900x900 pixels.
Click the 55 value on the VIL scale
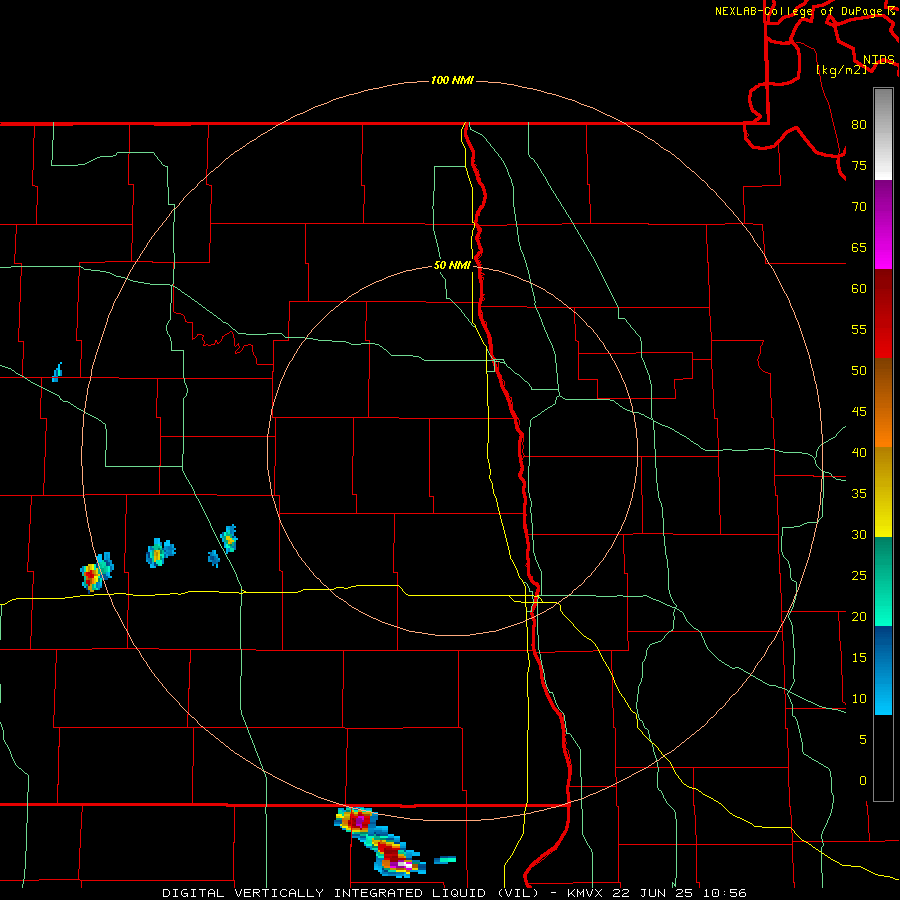(859, 329)
